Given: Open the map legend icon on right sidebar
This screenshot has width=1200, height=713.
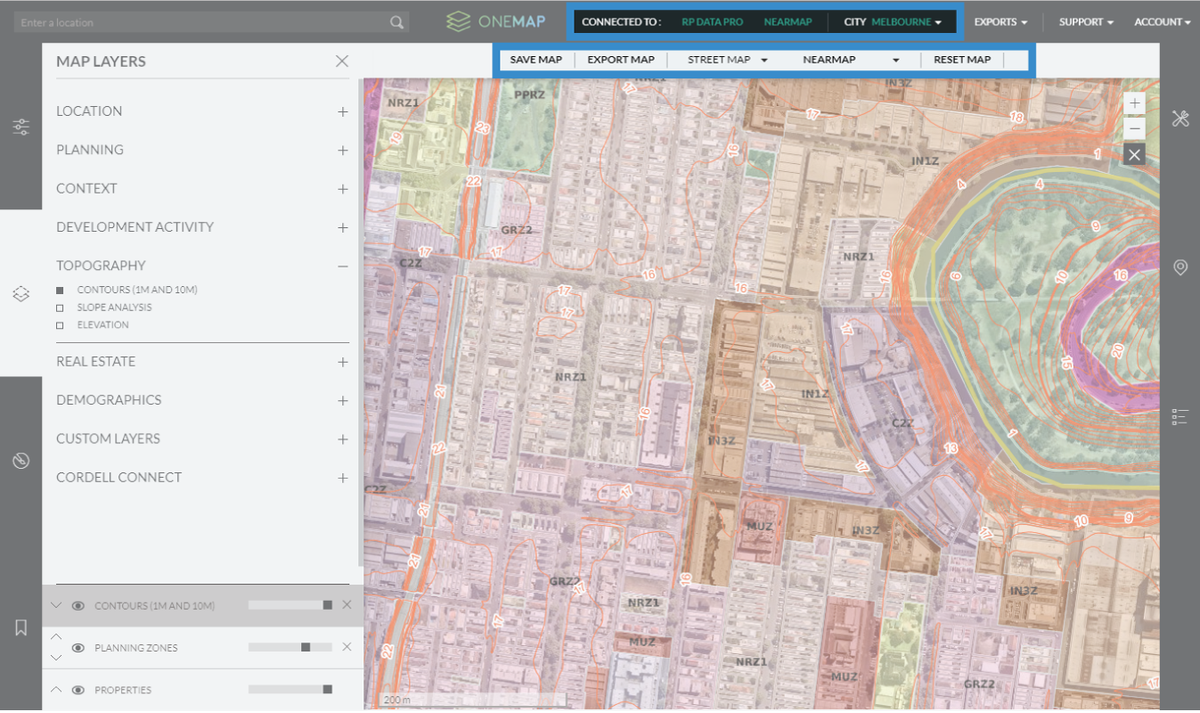Looking at the screenshot, I should coord(1179,416).
